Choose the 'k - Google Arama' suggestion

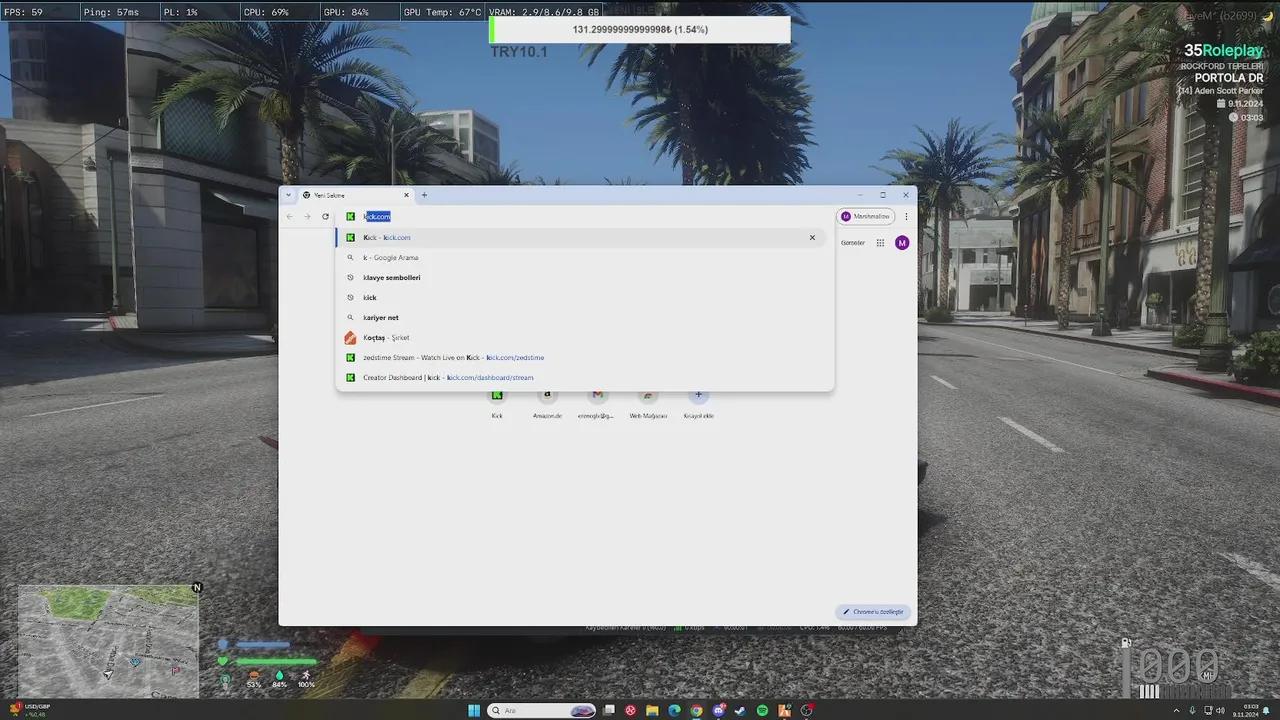point(584,257)
